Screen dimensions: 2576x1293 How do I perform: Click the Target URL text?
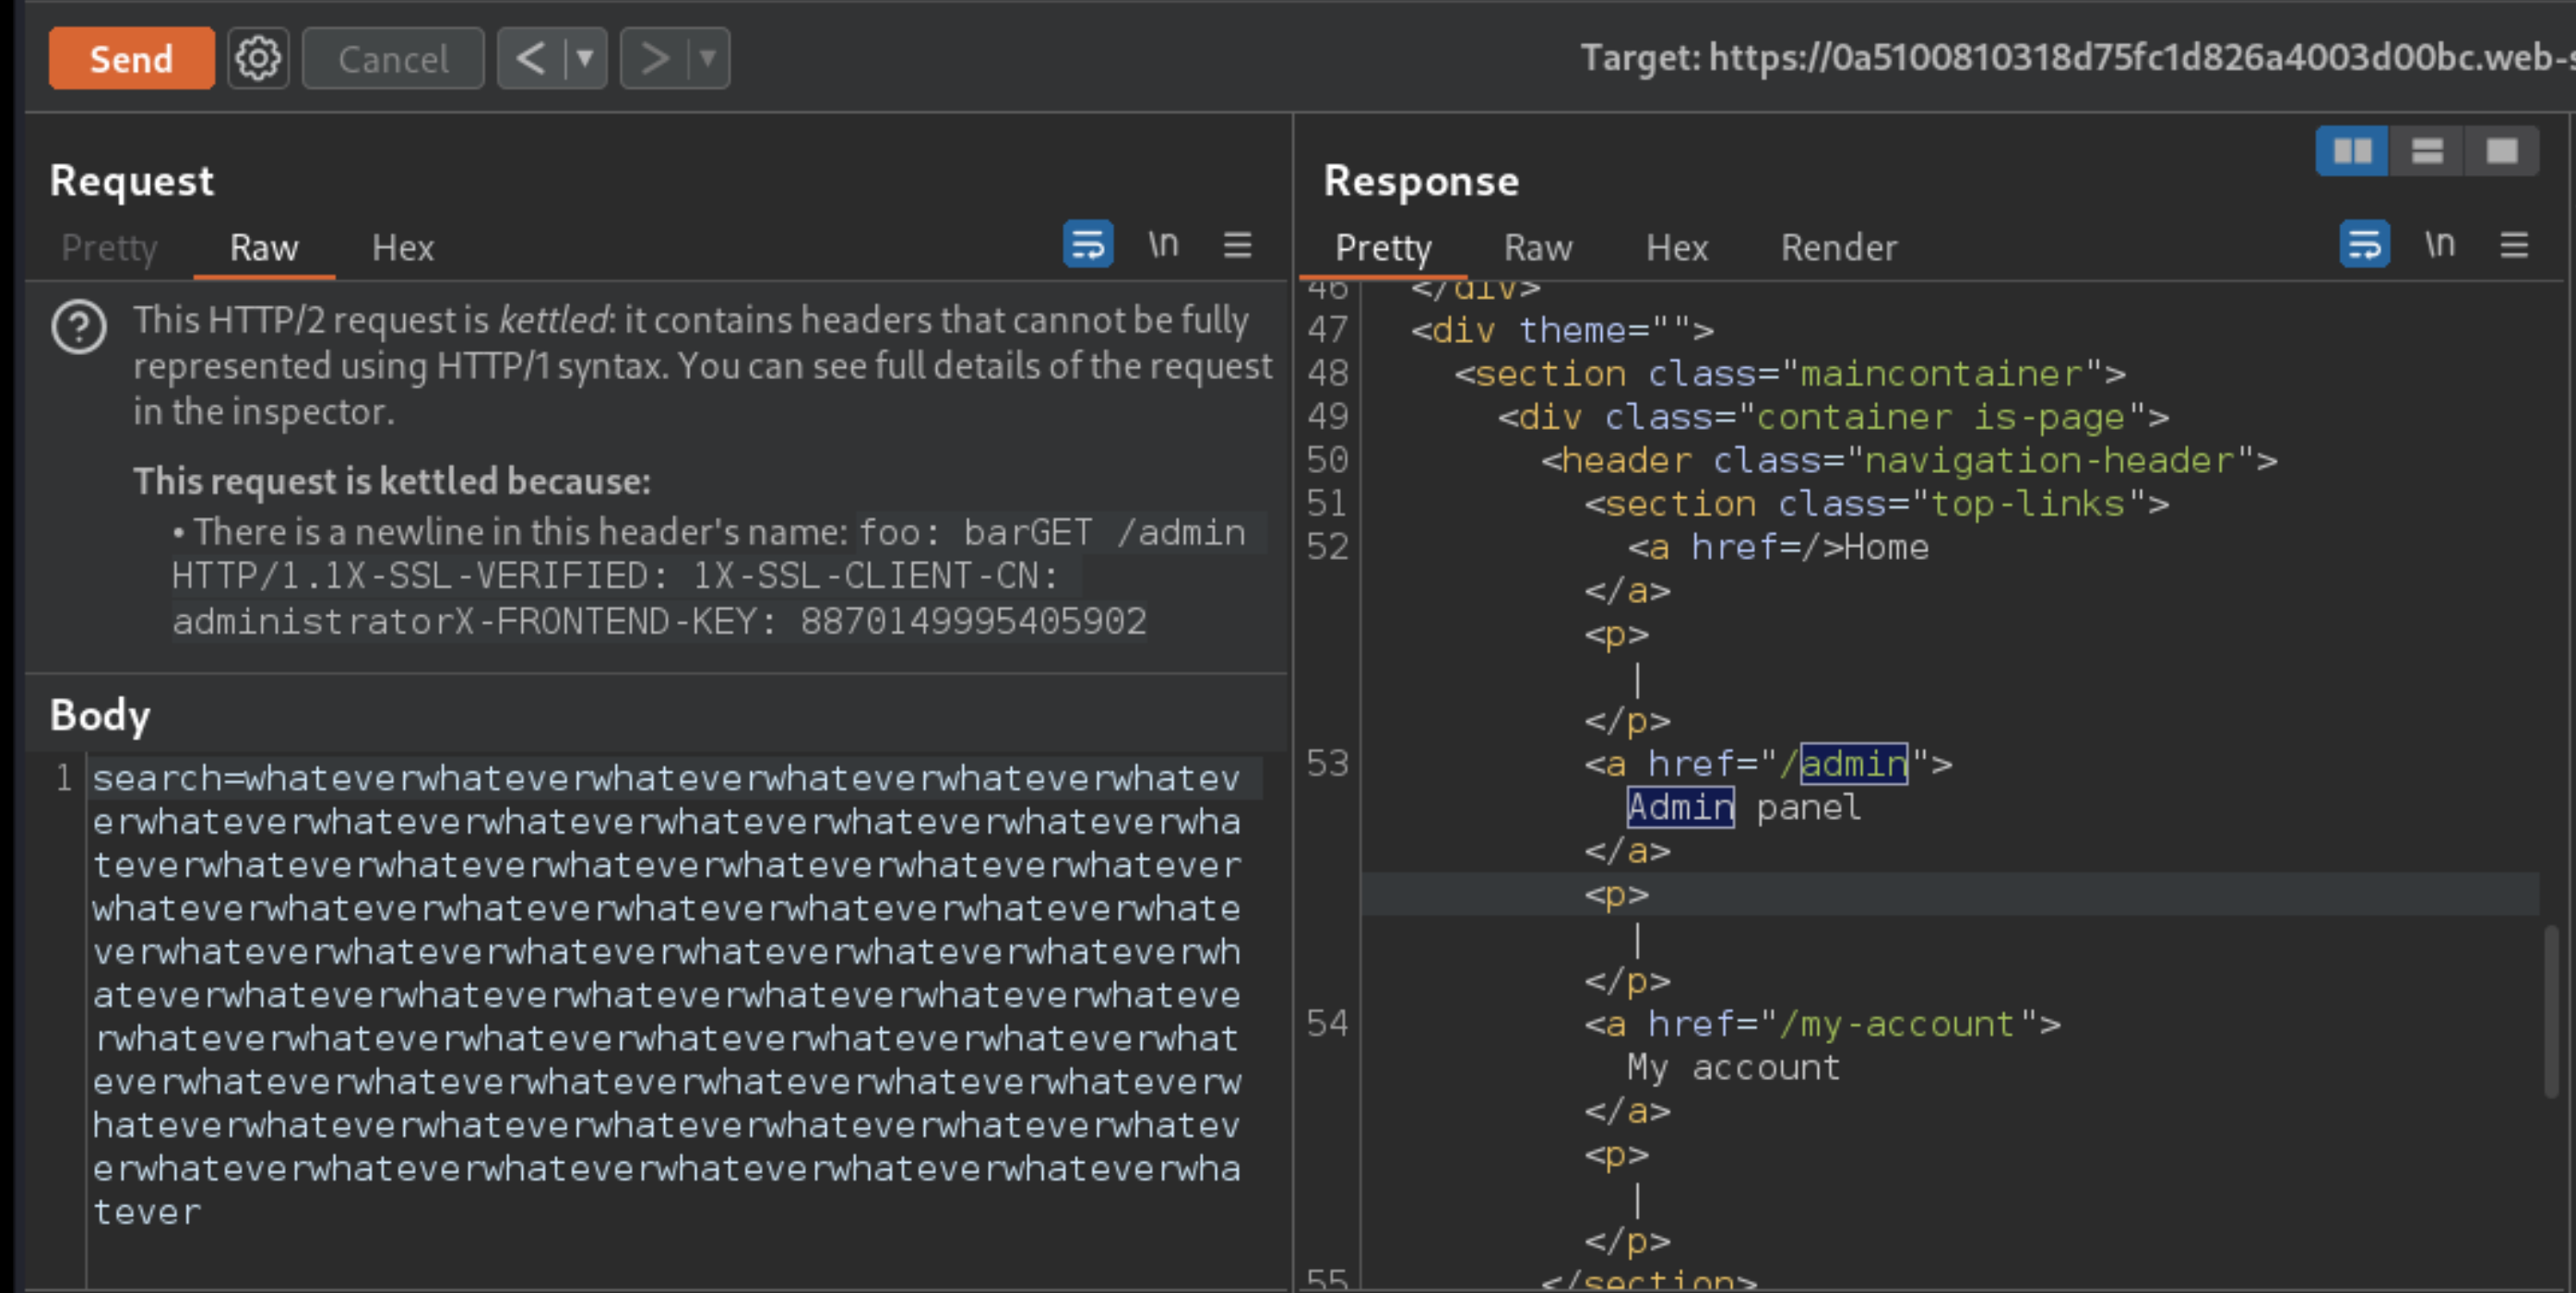tap(2078, 58)
